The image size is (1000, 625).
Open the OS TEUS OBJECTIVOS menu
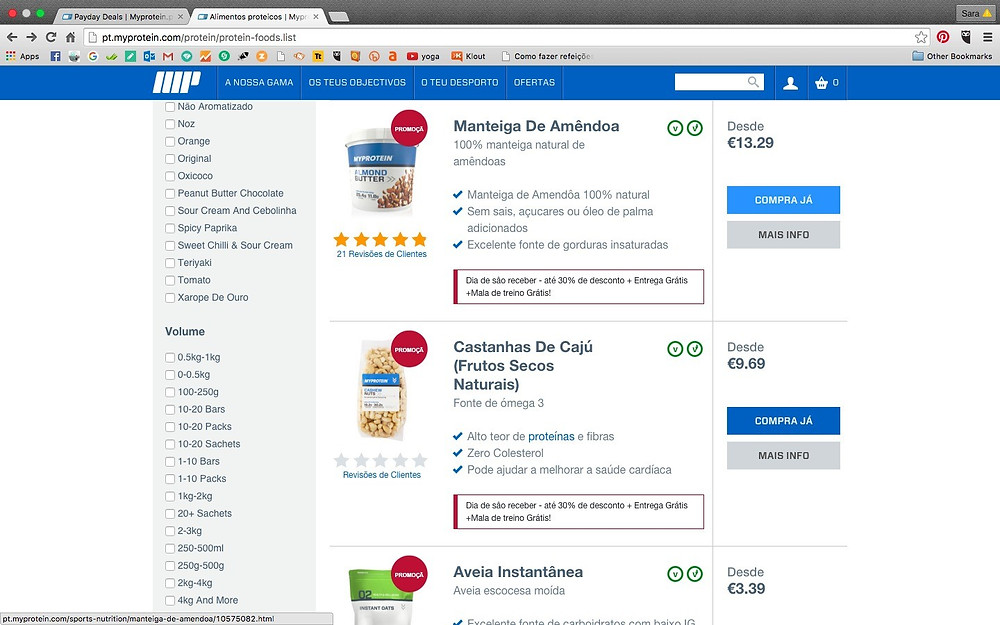click(357, 82)
